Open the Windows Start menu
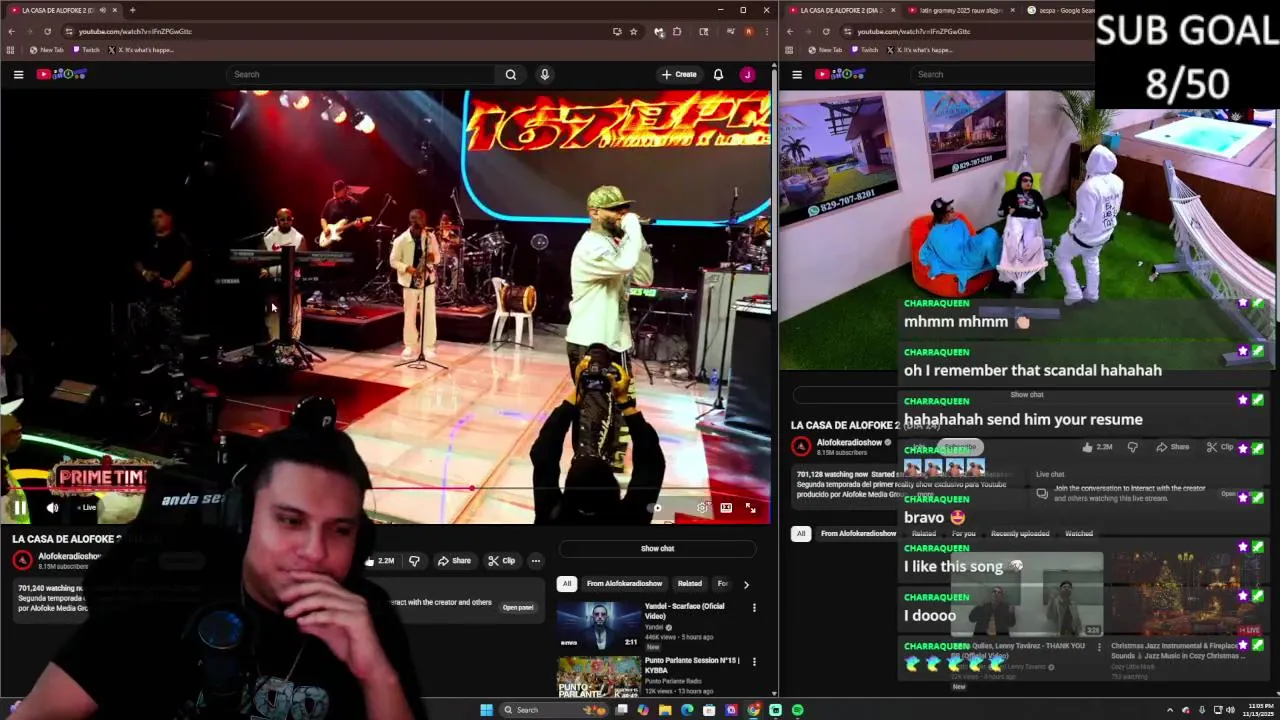This screenshot has width=1280, height=720. [486, 710]
